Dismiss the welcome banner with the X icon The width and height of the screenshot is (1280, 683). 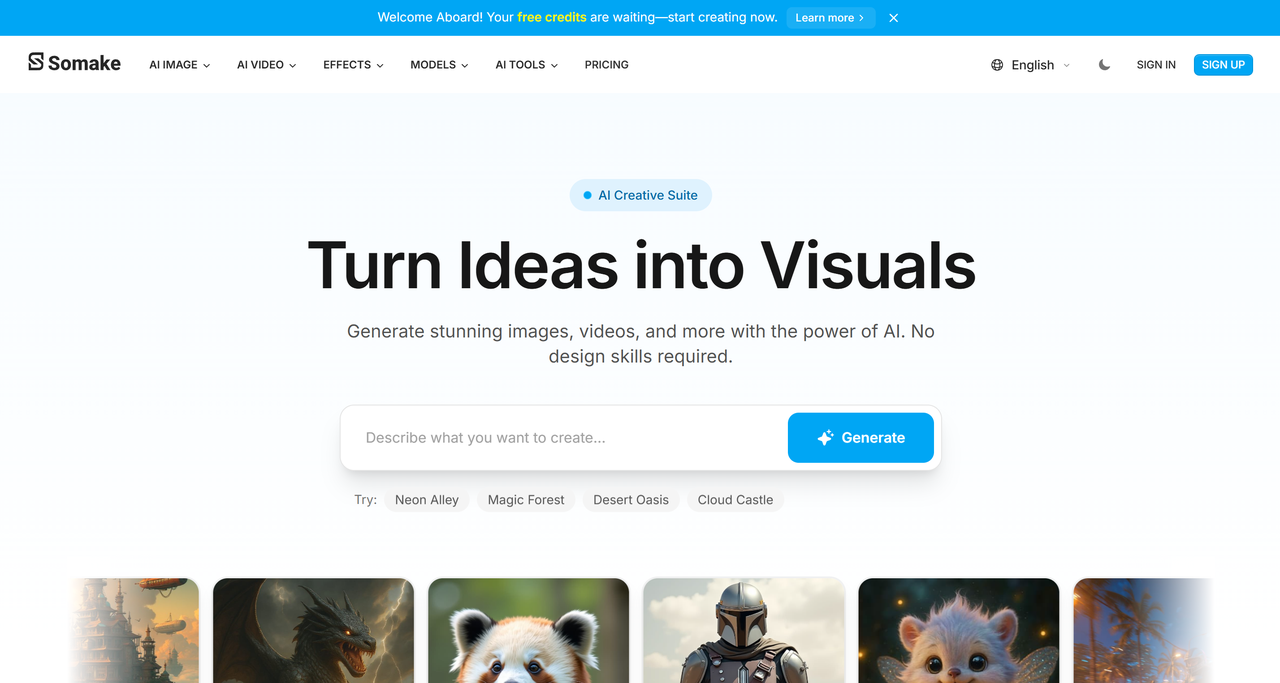tap(894, 18)
